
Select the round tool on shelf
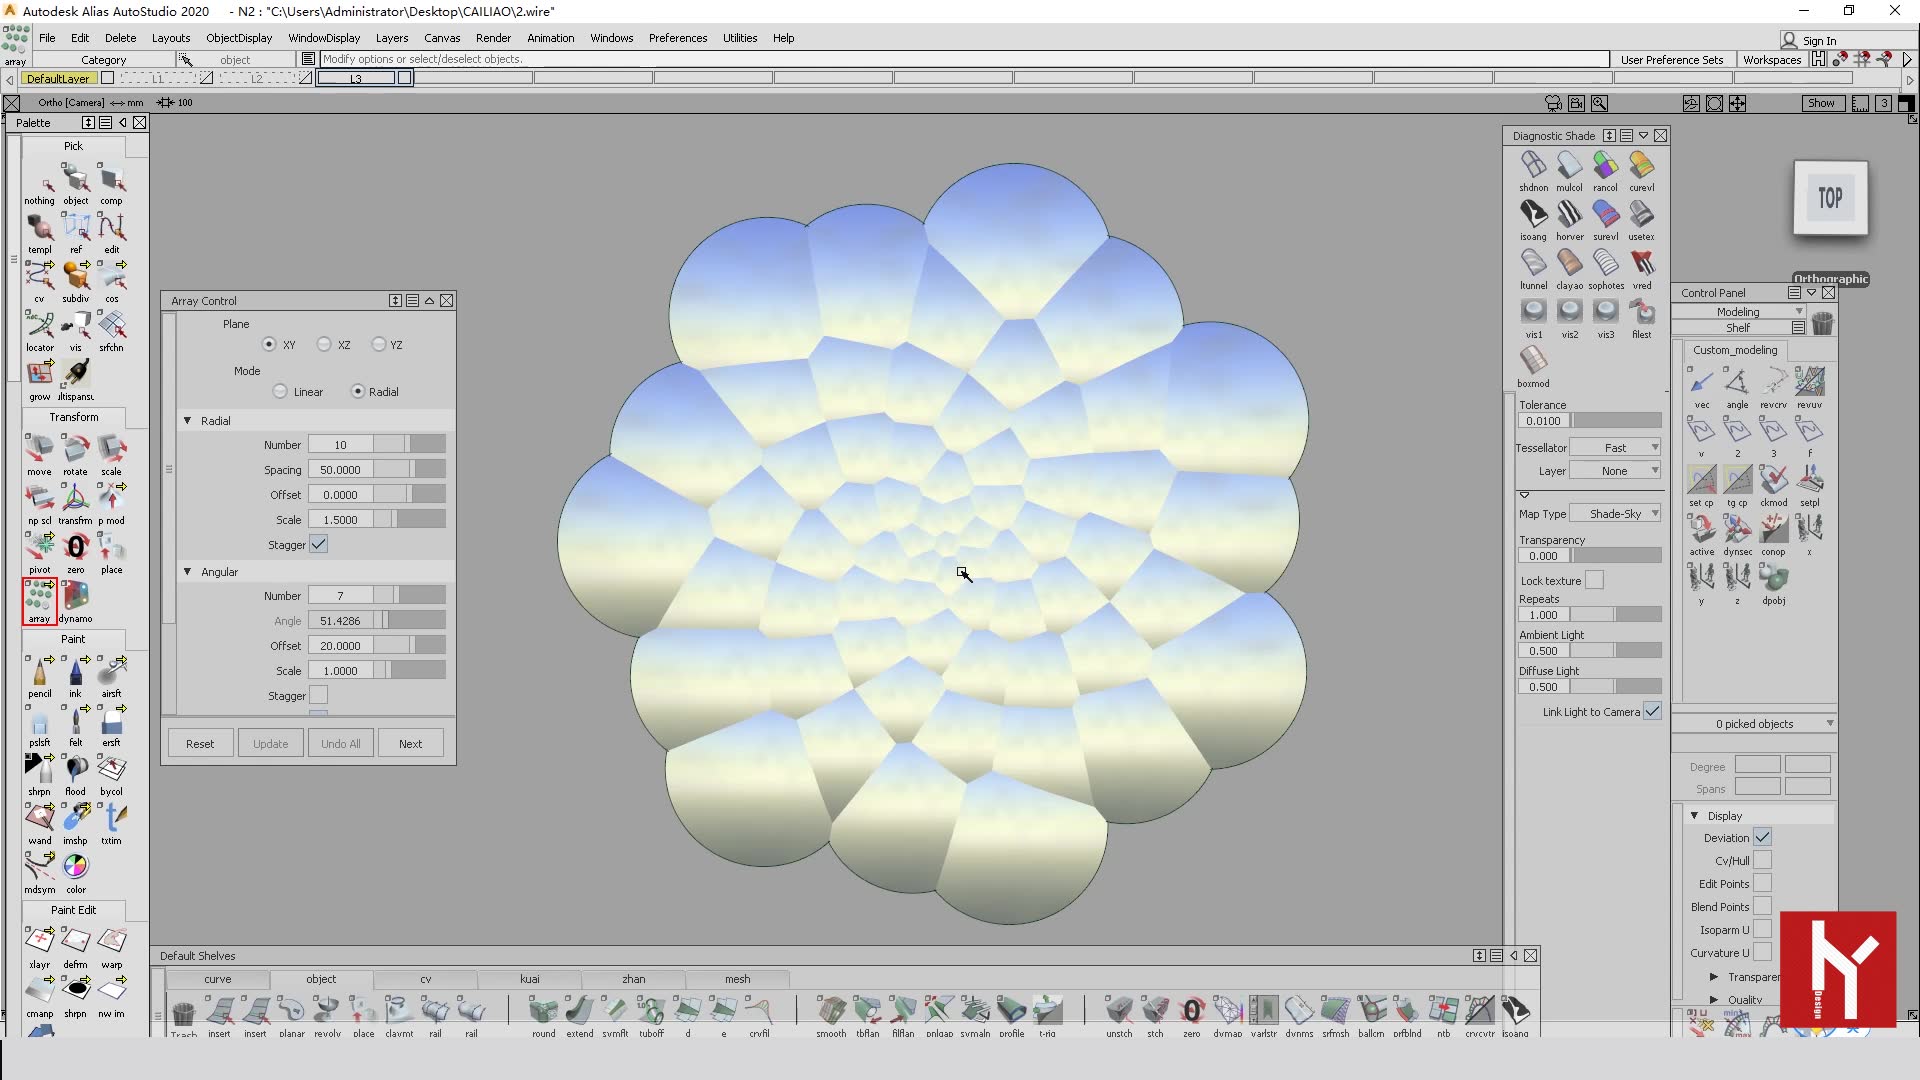[x=543, y=1010]
